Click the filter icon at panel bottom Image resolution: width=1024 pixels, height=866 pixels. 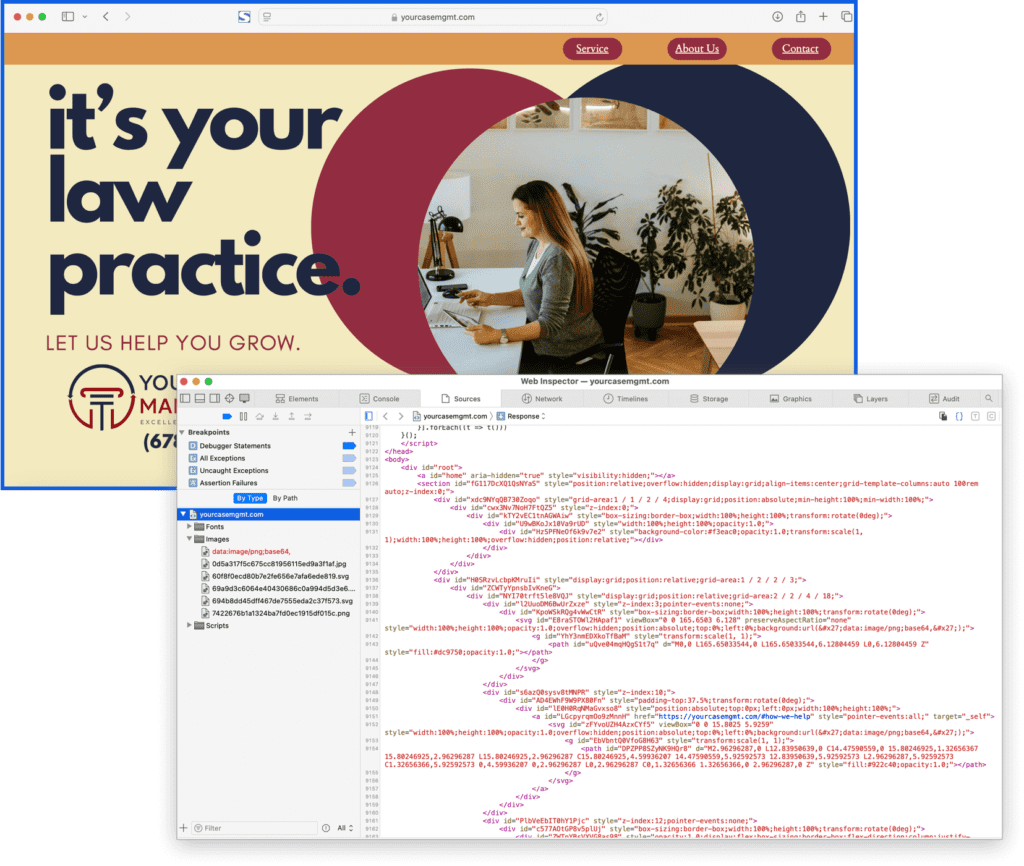(x=199, y=829)
